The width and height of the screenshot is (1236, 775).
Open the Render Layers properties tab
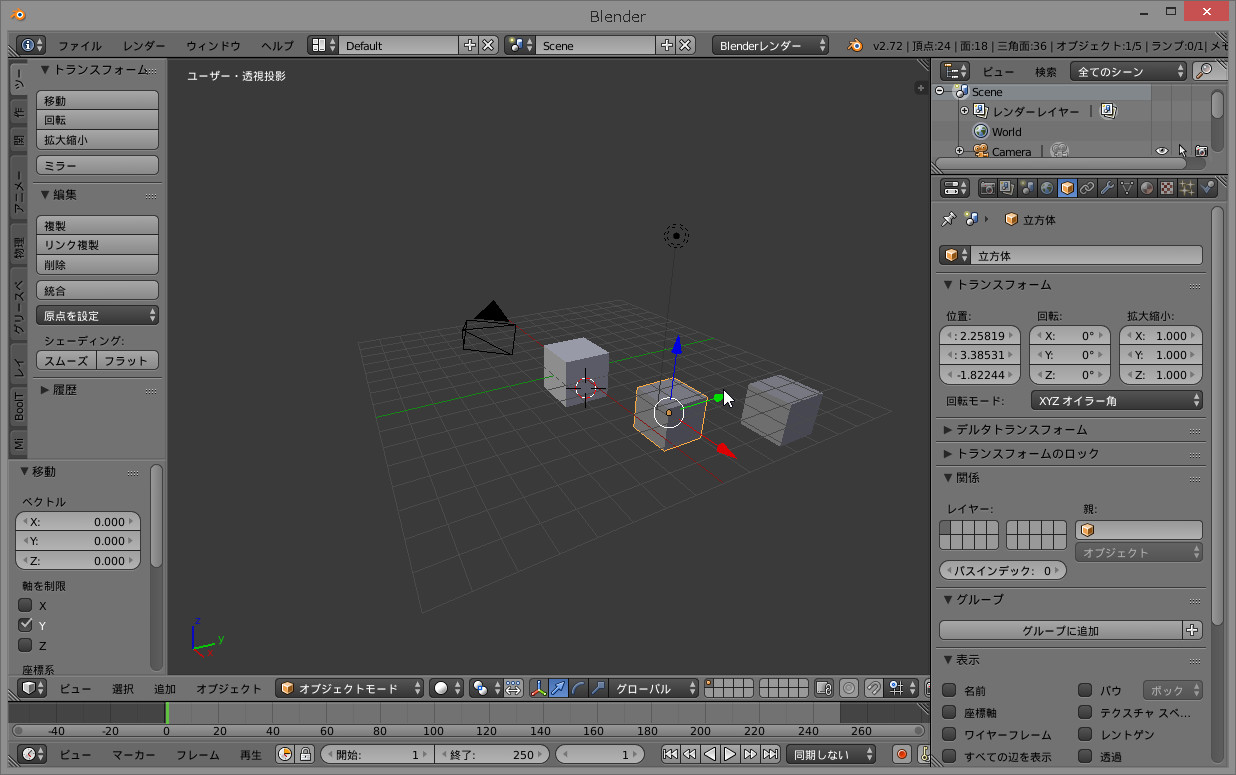pos(1007,188)
